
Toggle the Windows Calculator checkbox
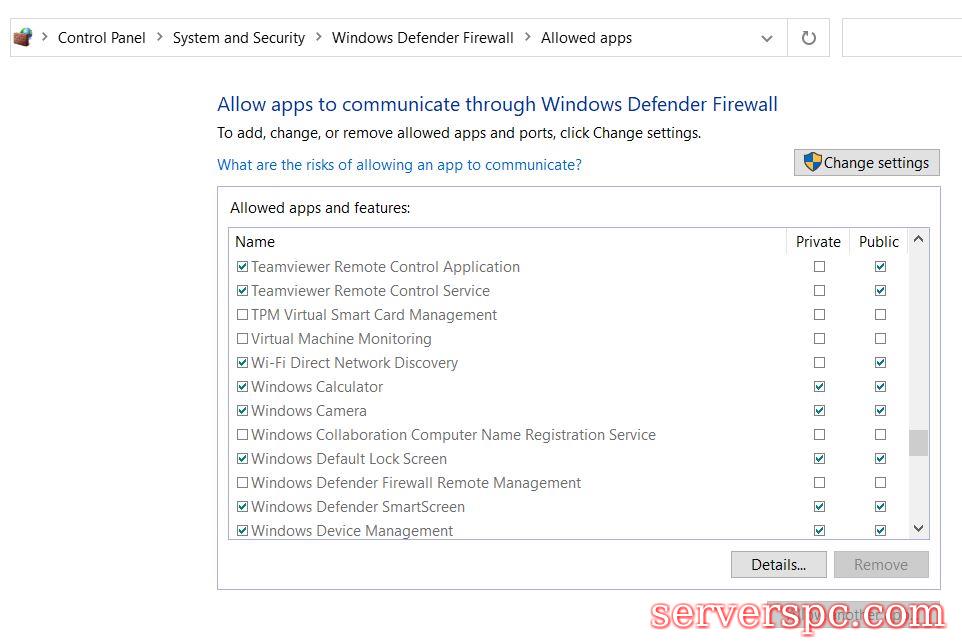tap(242, 387)
